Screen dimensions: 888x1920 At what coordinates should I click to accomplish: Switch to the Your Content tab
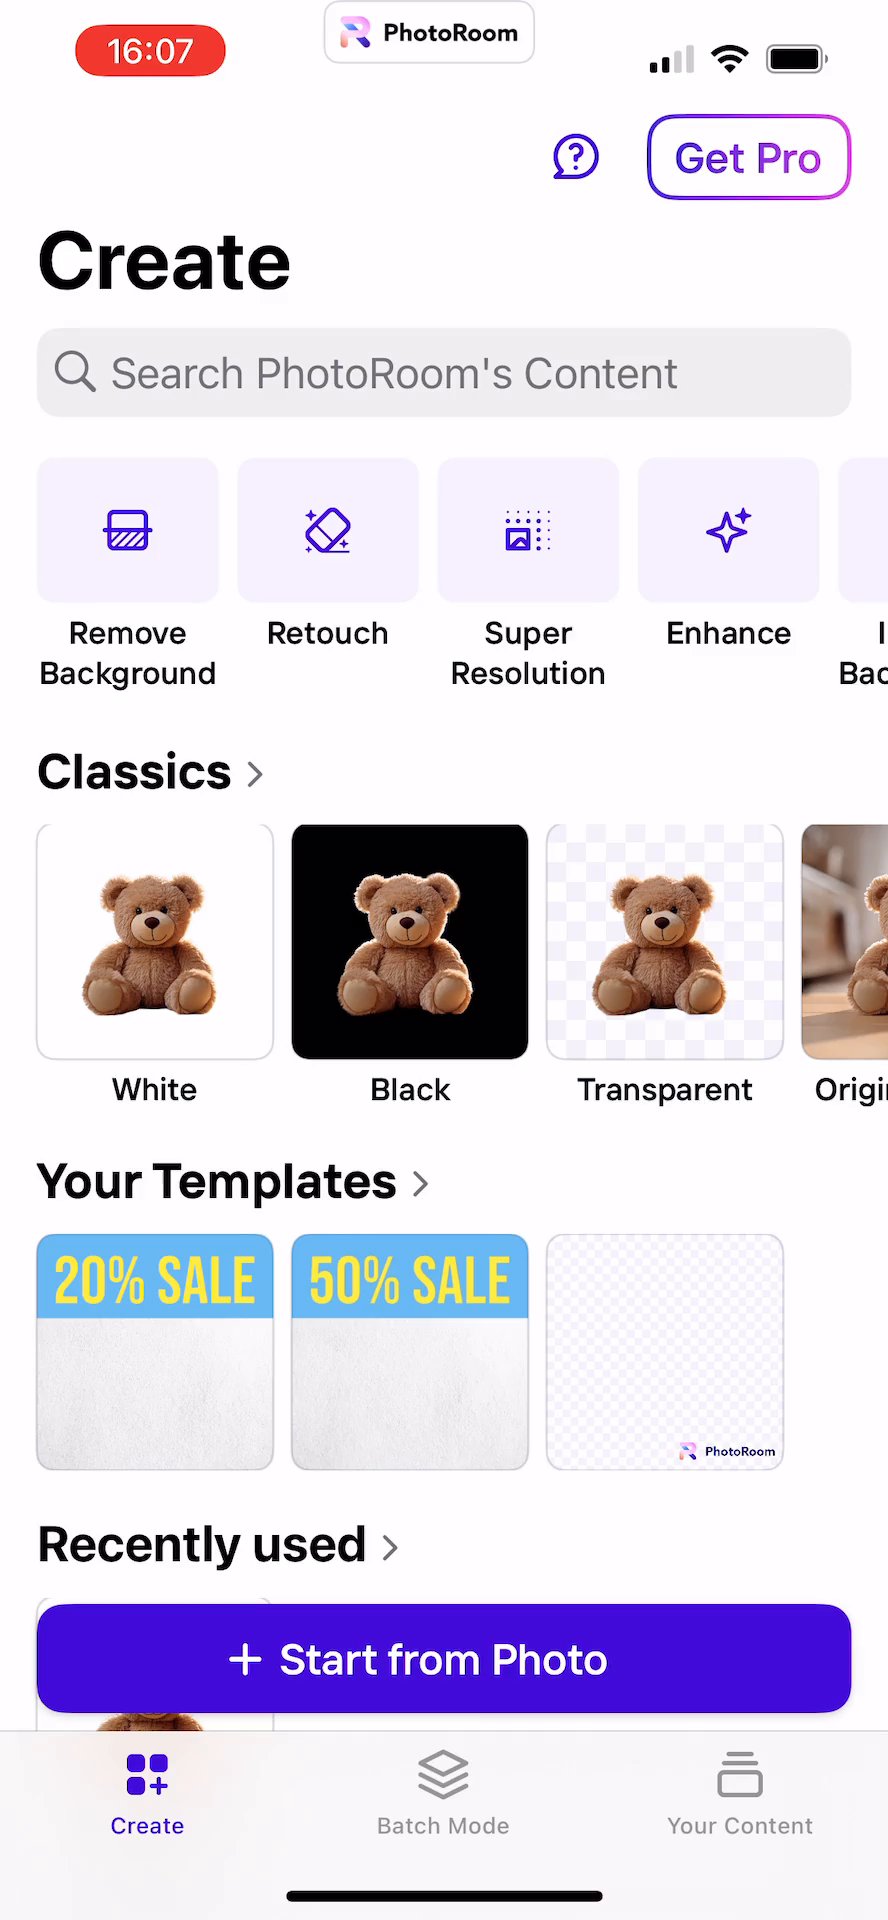click(740, 1794)
